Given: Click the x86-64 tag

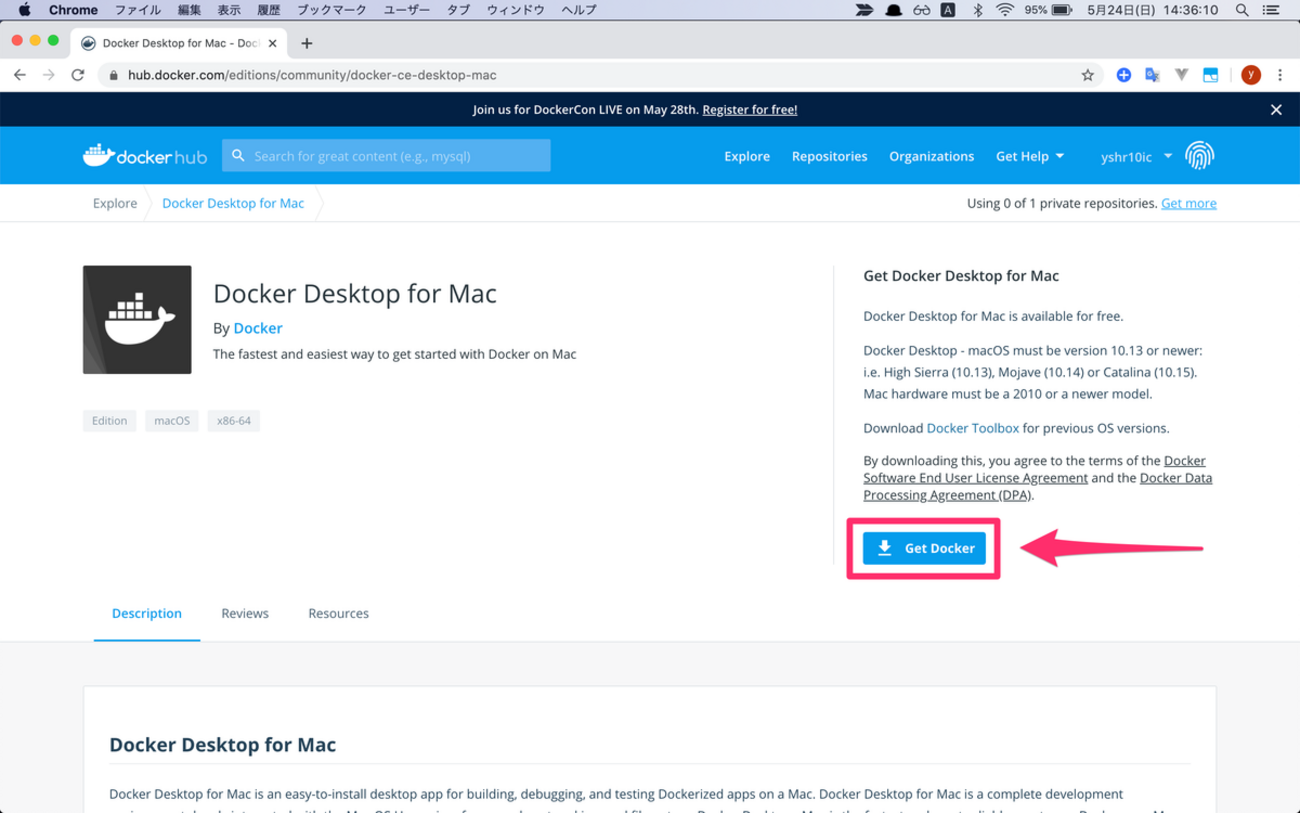Looking at the screenshot, I should 234,421.
